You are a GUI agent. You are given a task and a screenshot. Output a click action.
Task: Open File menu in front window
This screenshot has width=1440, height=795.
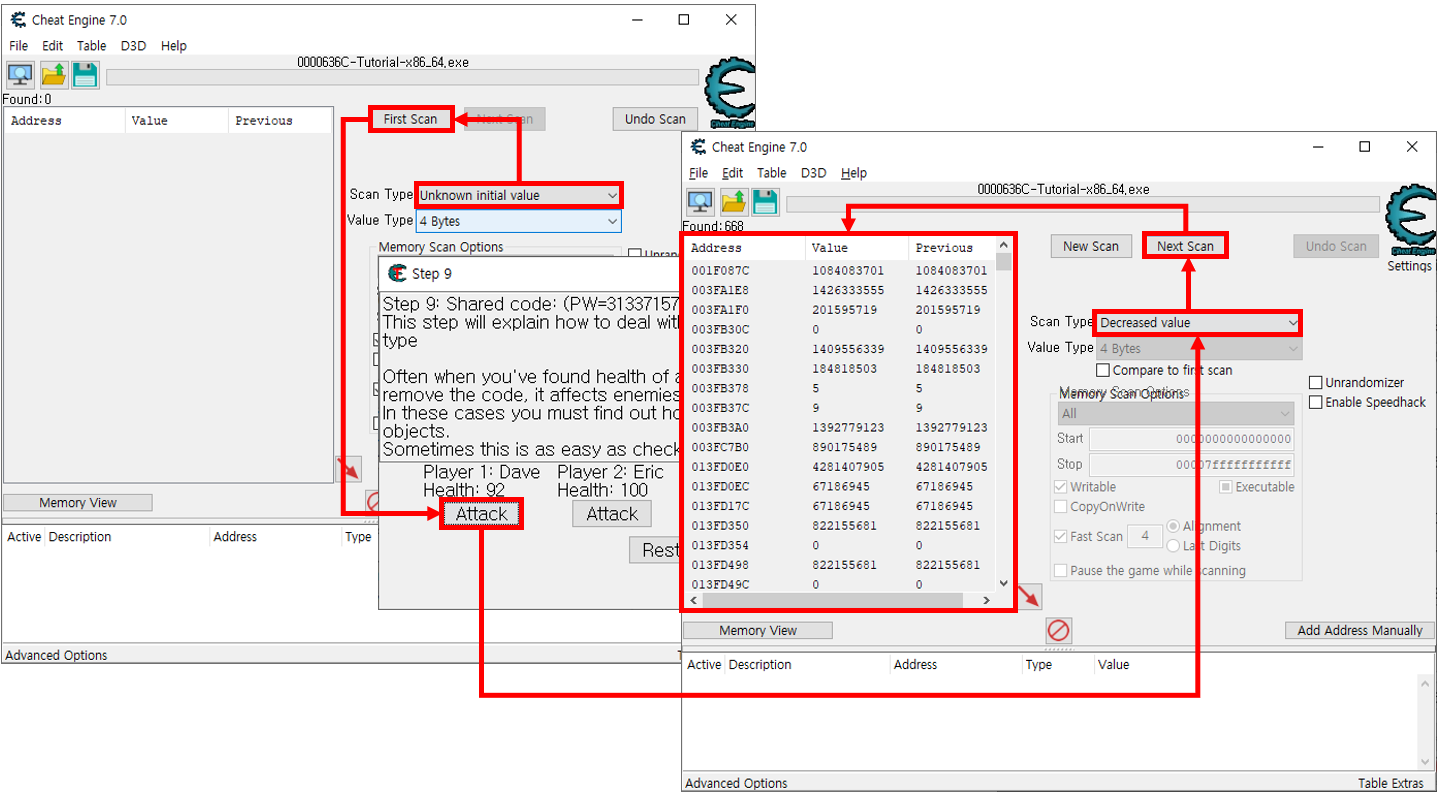[x=698, y=173]
